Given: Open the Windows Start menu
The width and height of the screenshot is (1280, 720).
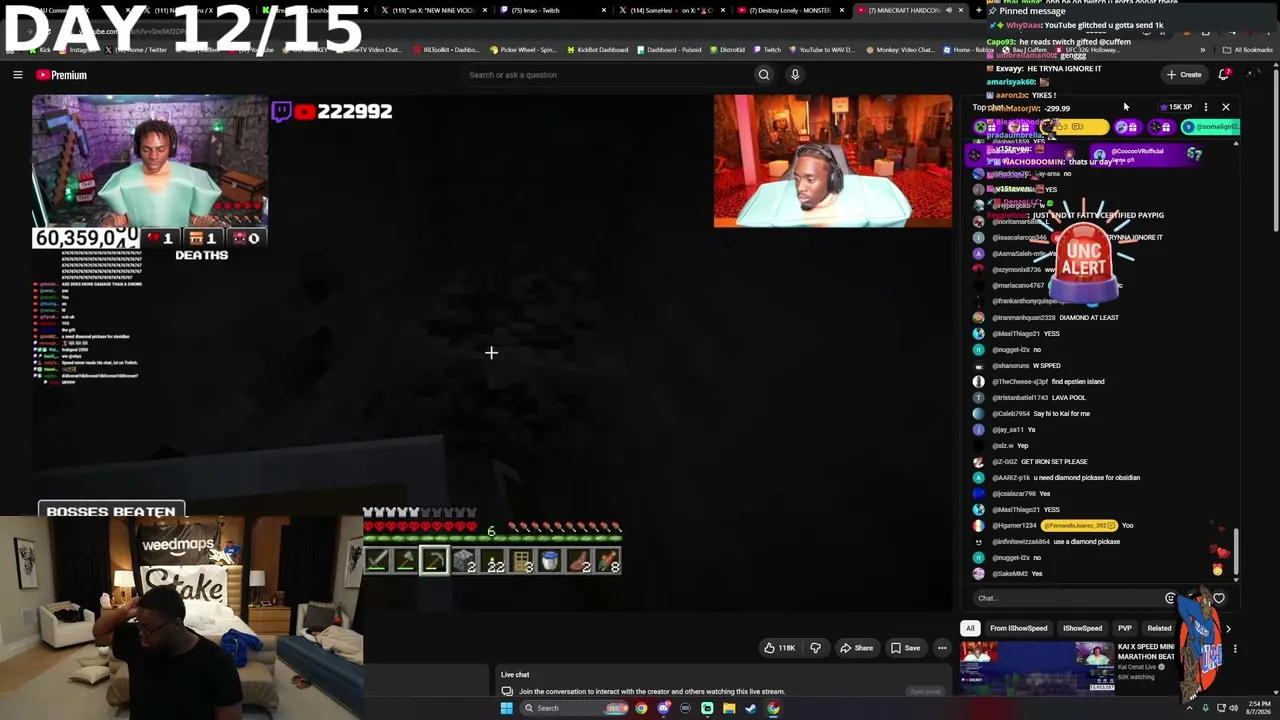Looking at the screenshot, I should coord(506,708).
